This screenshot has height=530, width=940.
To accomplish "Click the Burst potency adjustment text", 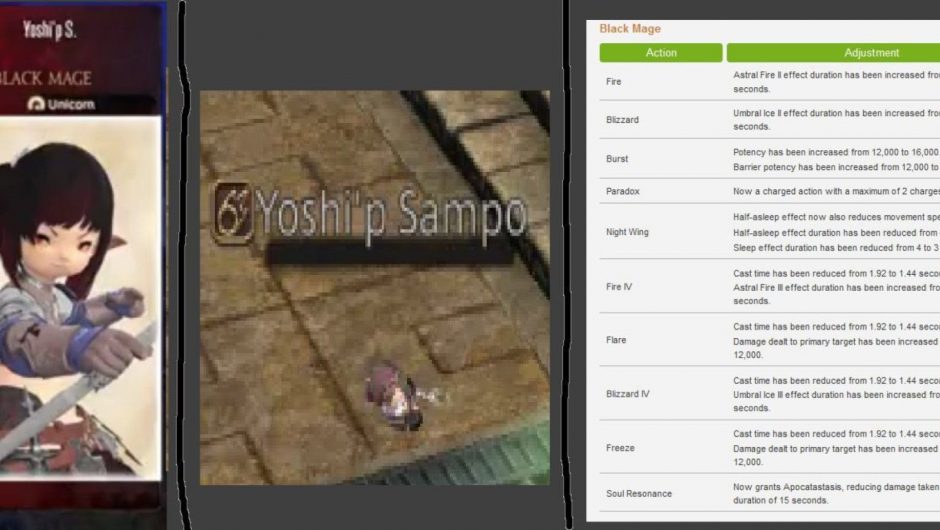I will tap(836, 152).
